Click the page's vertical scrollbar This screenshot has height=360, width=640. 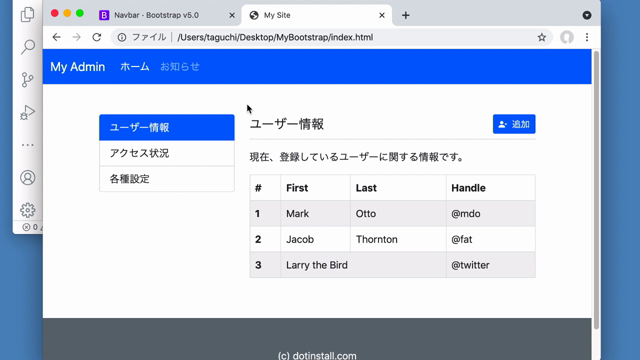pyautogui.click(x=596, y=190)
